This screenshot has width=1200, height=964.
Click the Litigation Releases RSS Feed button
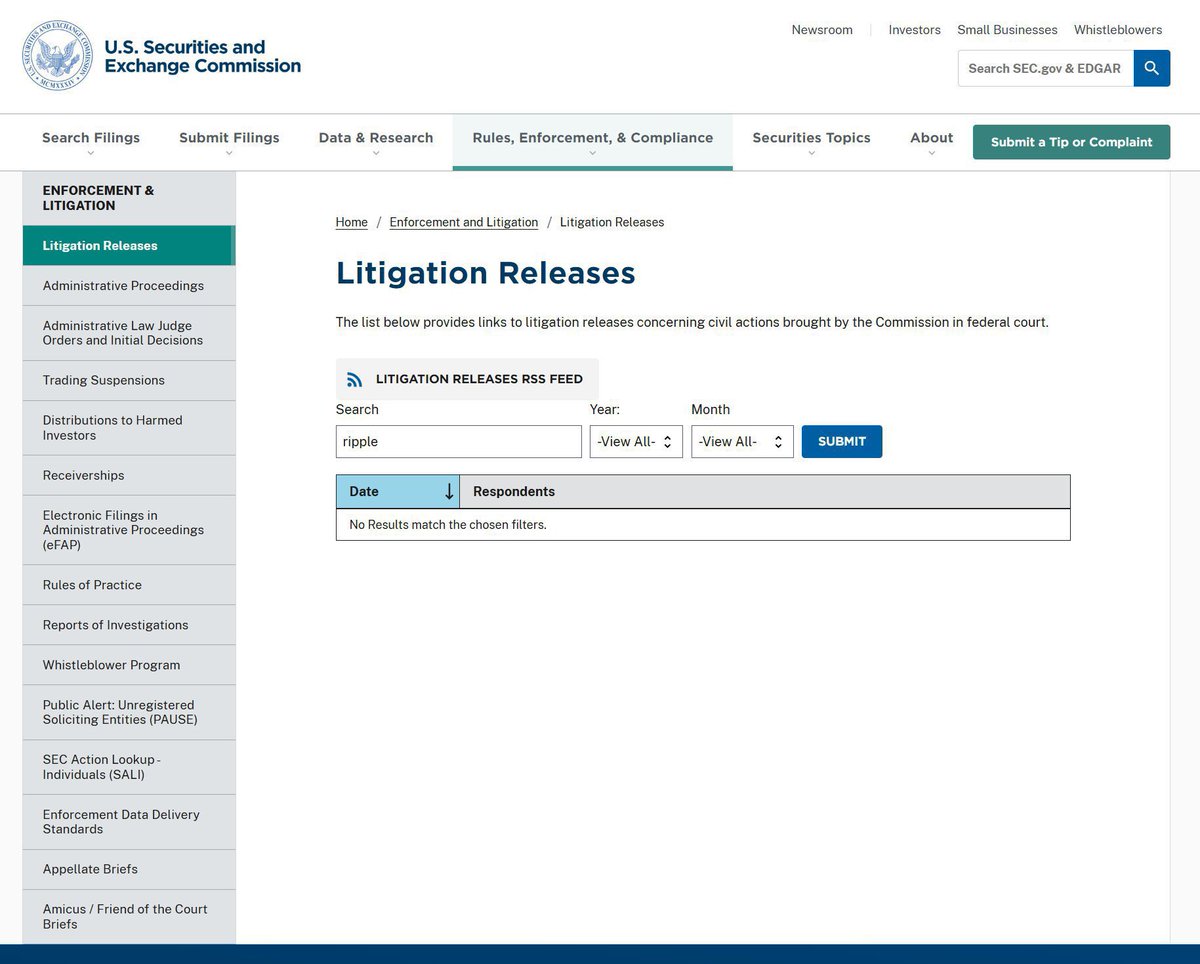[x=466, y=379]
